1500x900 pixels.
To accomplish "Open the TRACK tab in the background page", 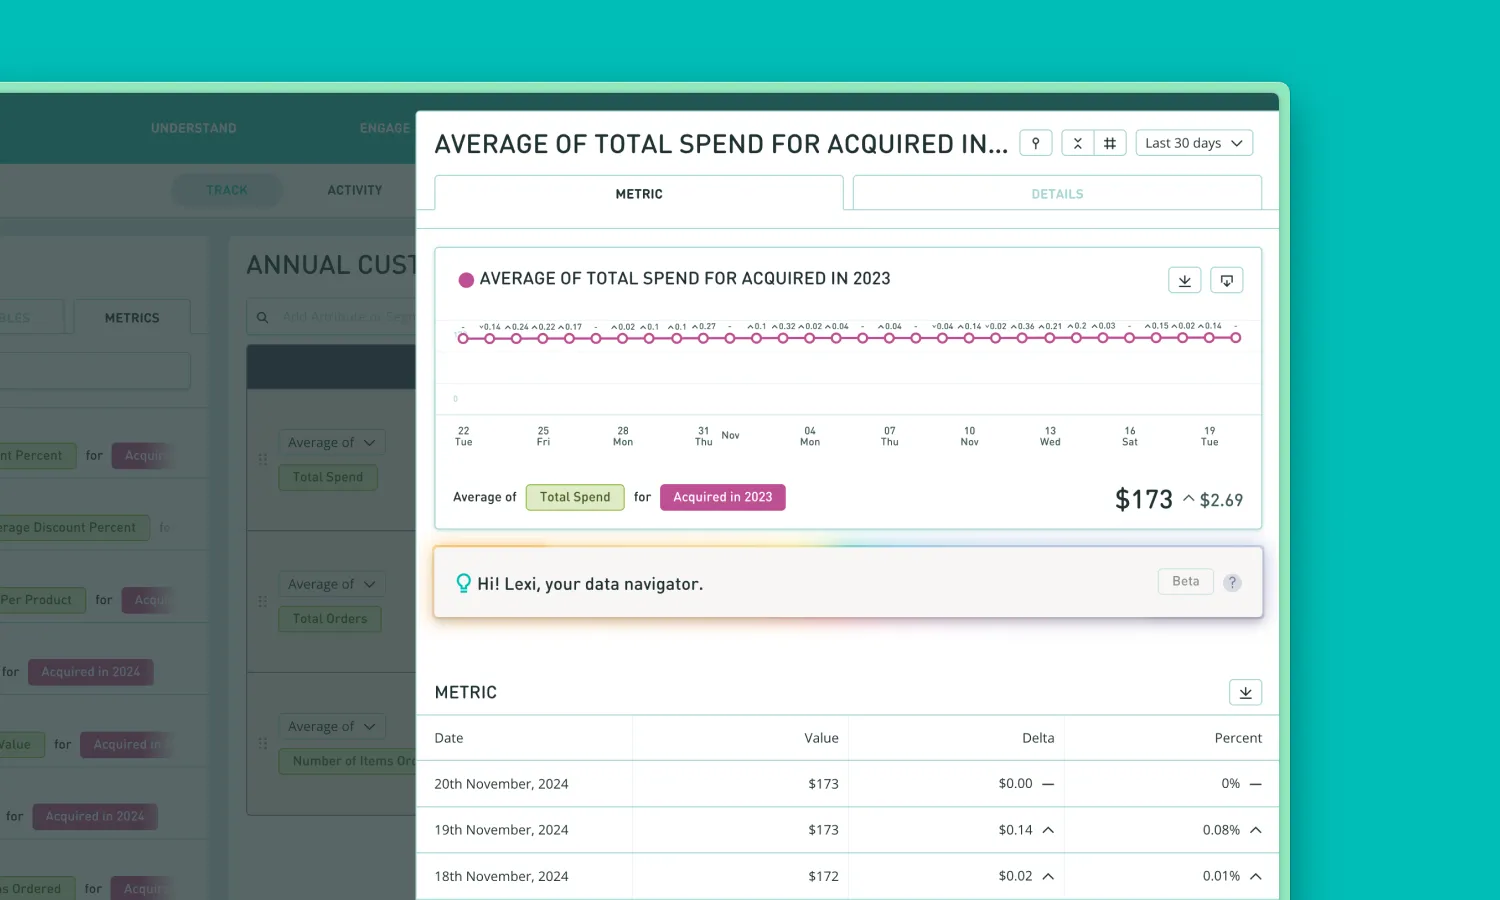I will coord(227,190).
